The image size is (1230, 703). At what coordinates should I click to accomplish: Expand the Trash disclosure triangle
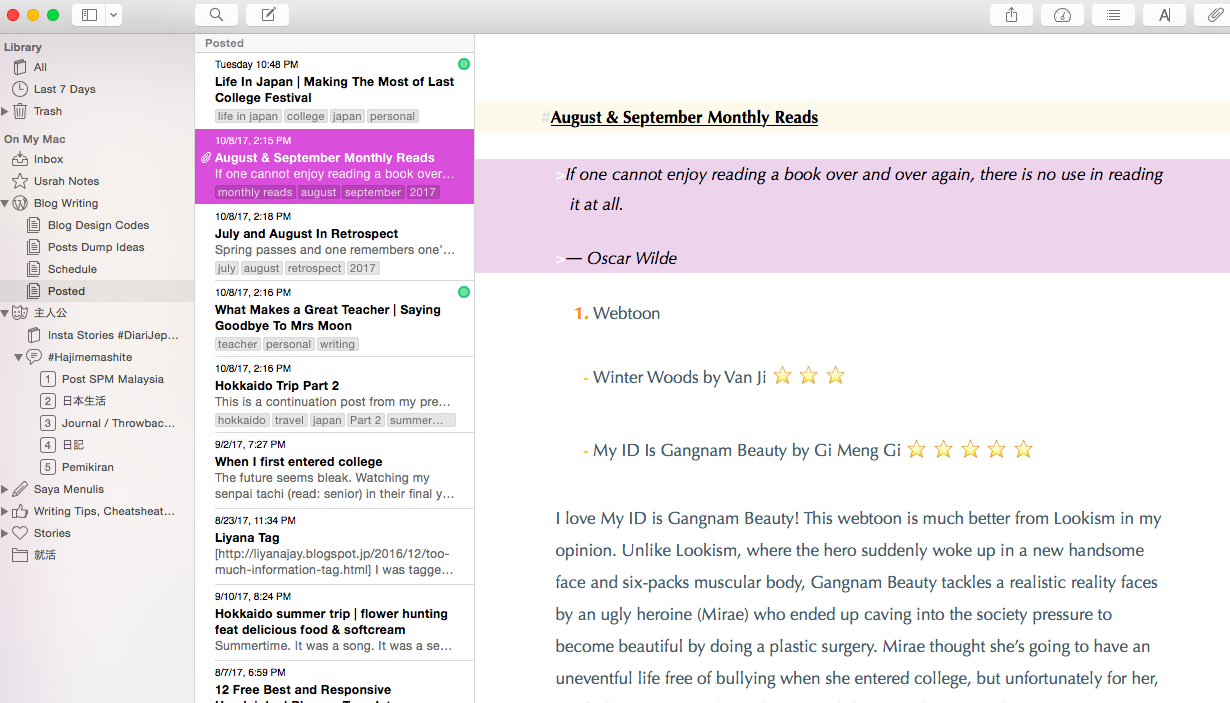tap(5, 111)
